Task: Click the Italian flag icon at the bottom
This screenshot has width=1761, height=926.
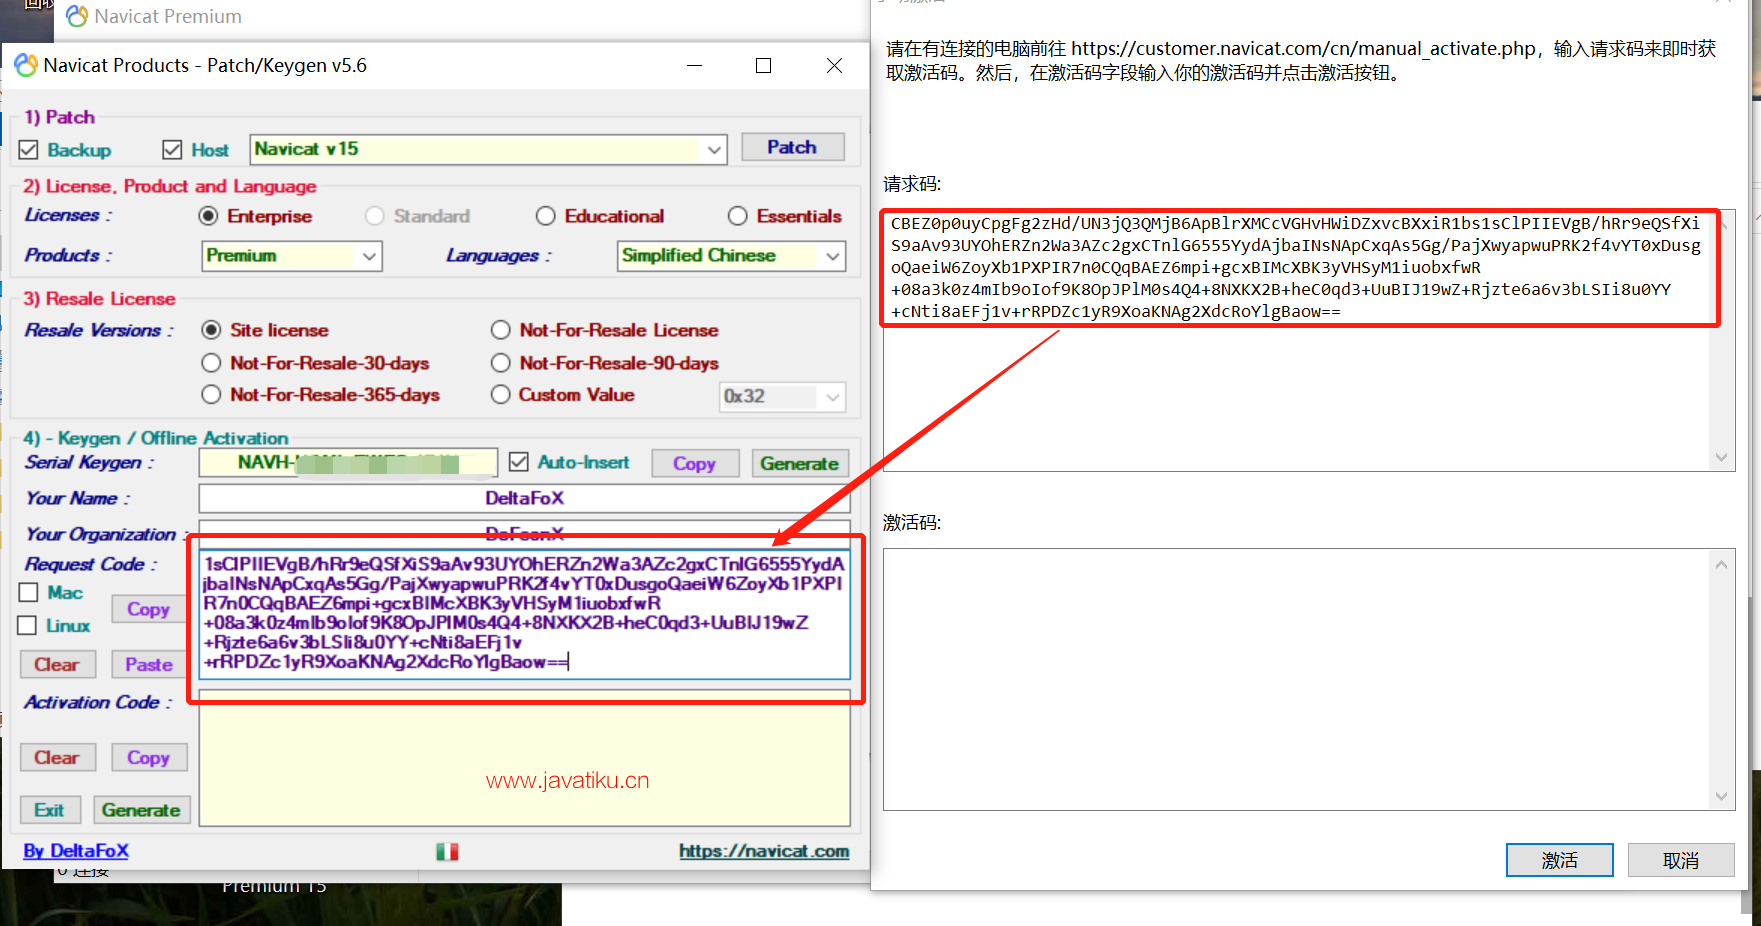Action: (447, 851)
